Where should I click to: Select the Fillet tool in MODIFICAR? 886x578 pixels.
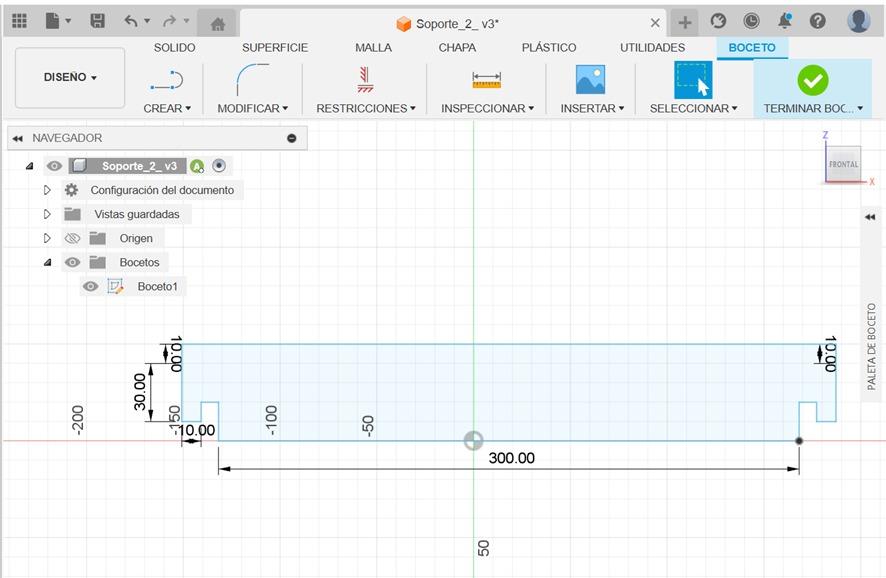(252, 80)
